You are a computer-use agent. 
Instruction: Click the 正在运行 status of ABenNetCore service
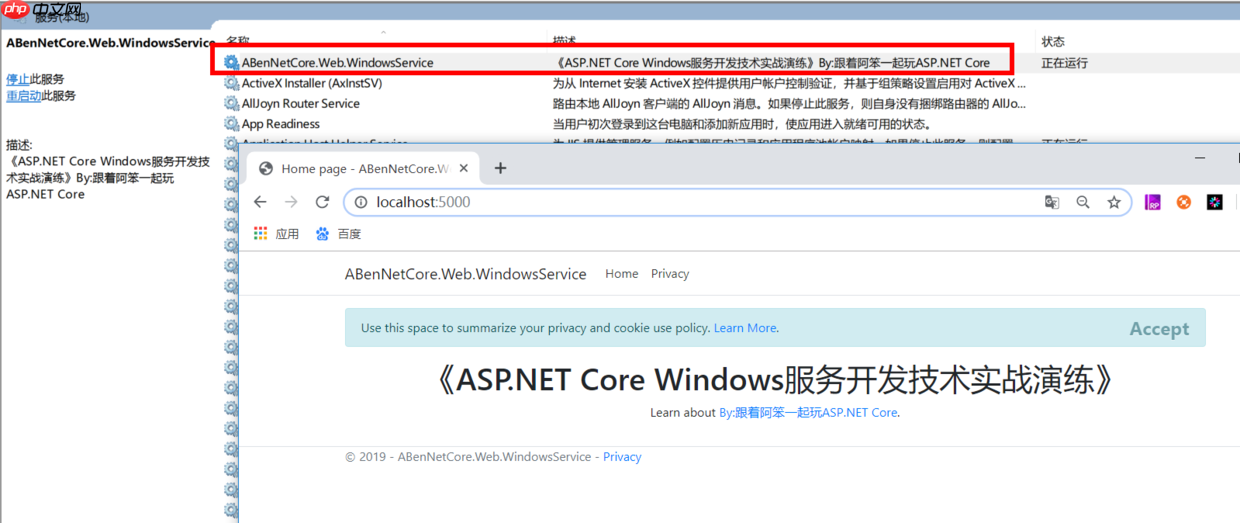coord(1065,62)
